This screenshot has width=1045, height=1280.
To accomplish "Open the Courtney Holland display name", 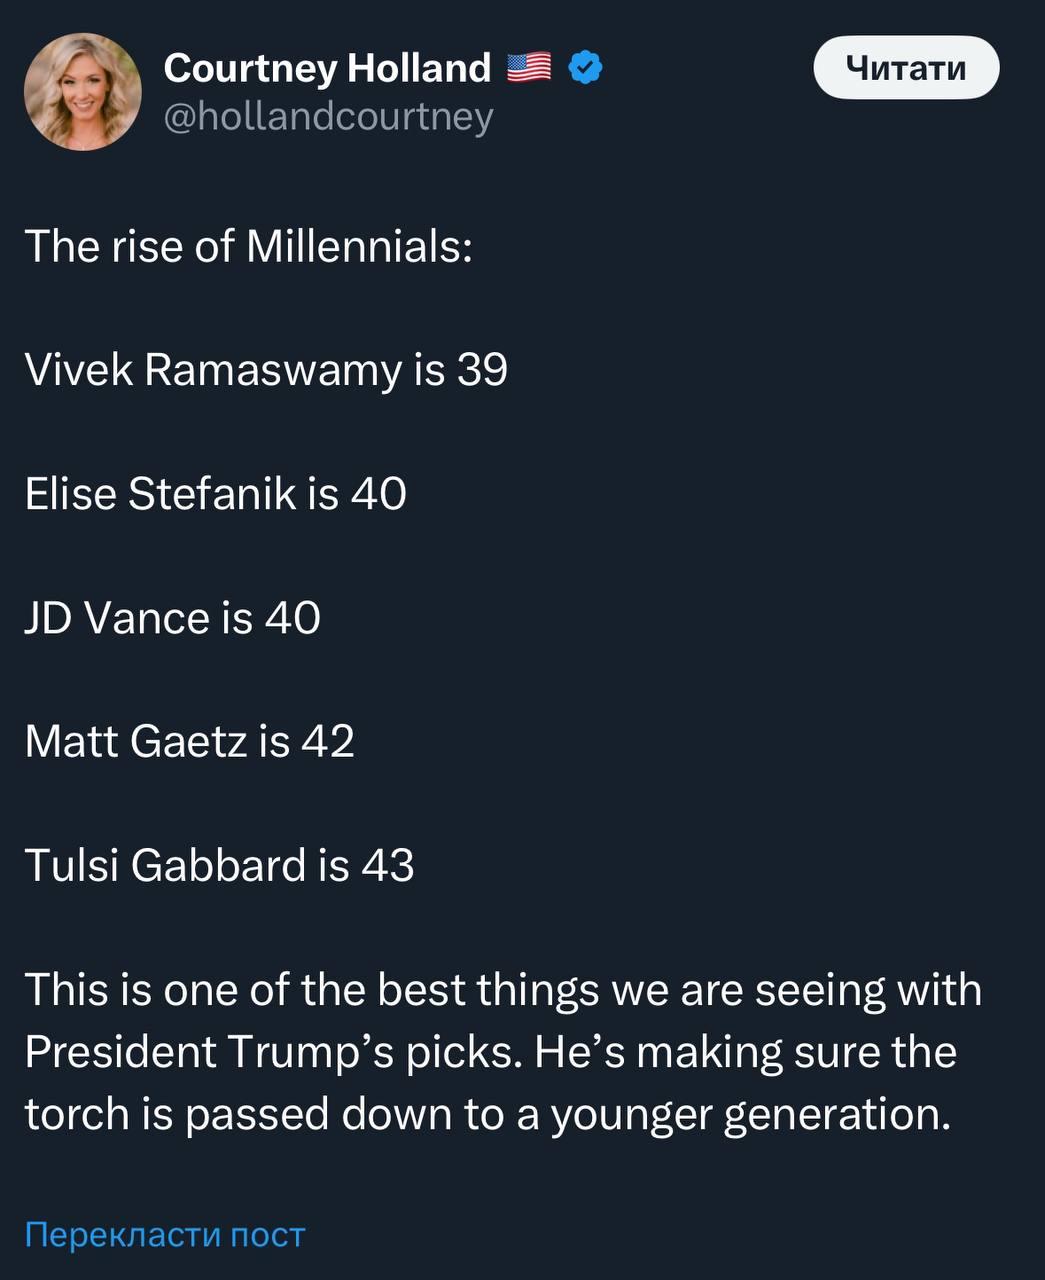I will point(327,68).
